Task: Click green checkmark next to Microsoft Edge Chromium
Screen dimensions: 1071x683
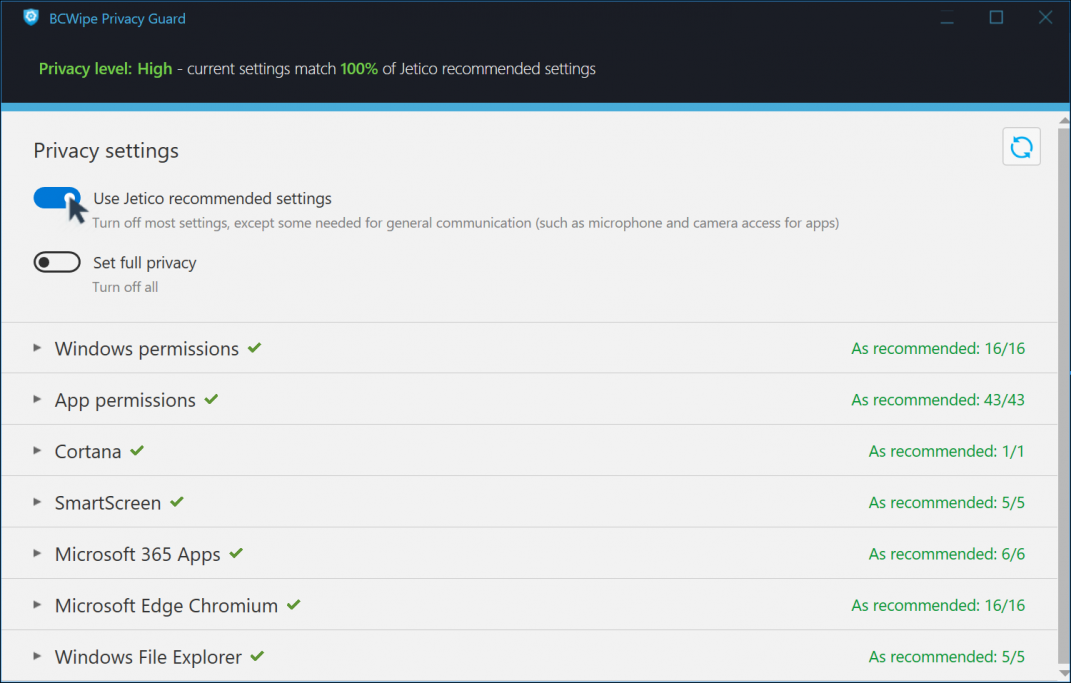Action: [294, 605]
